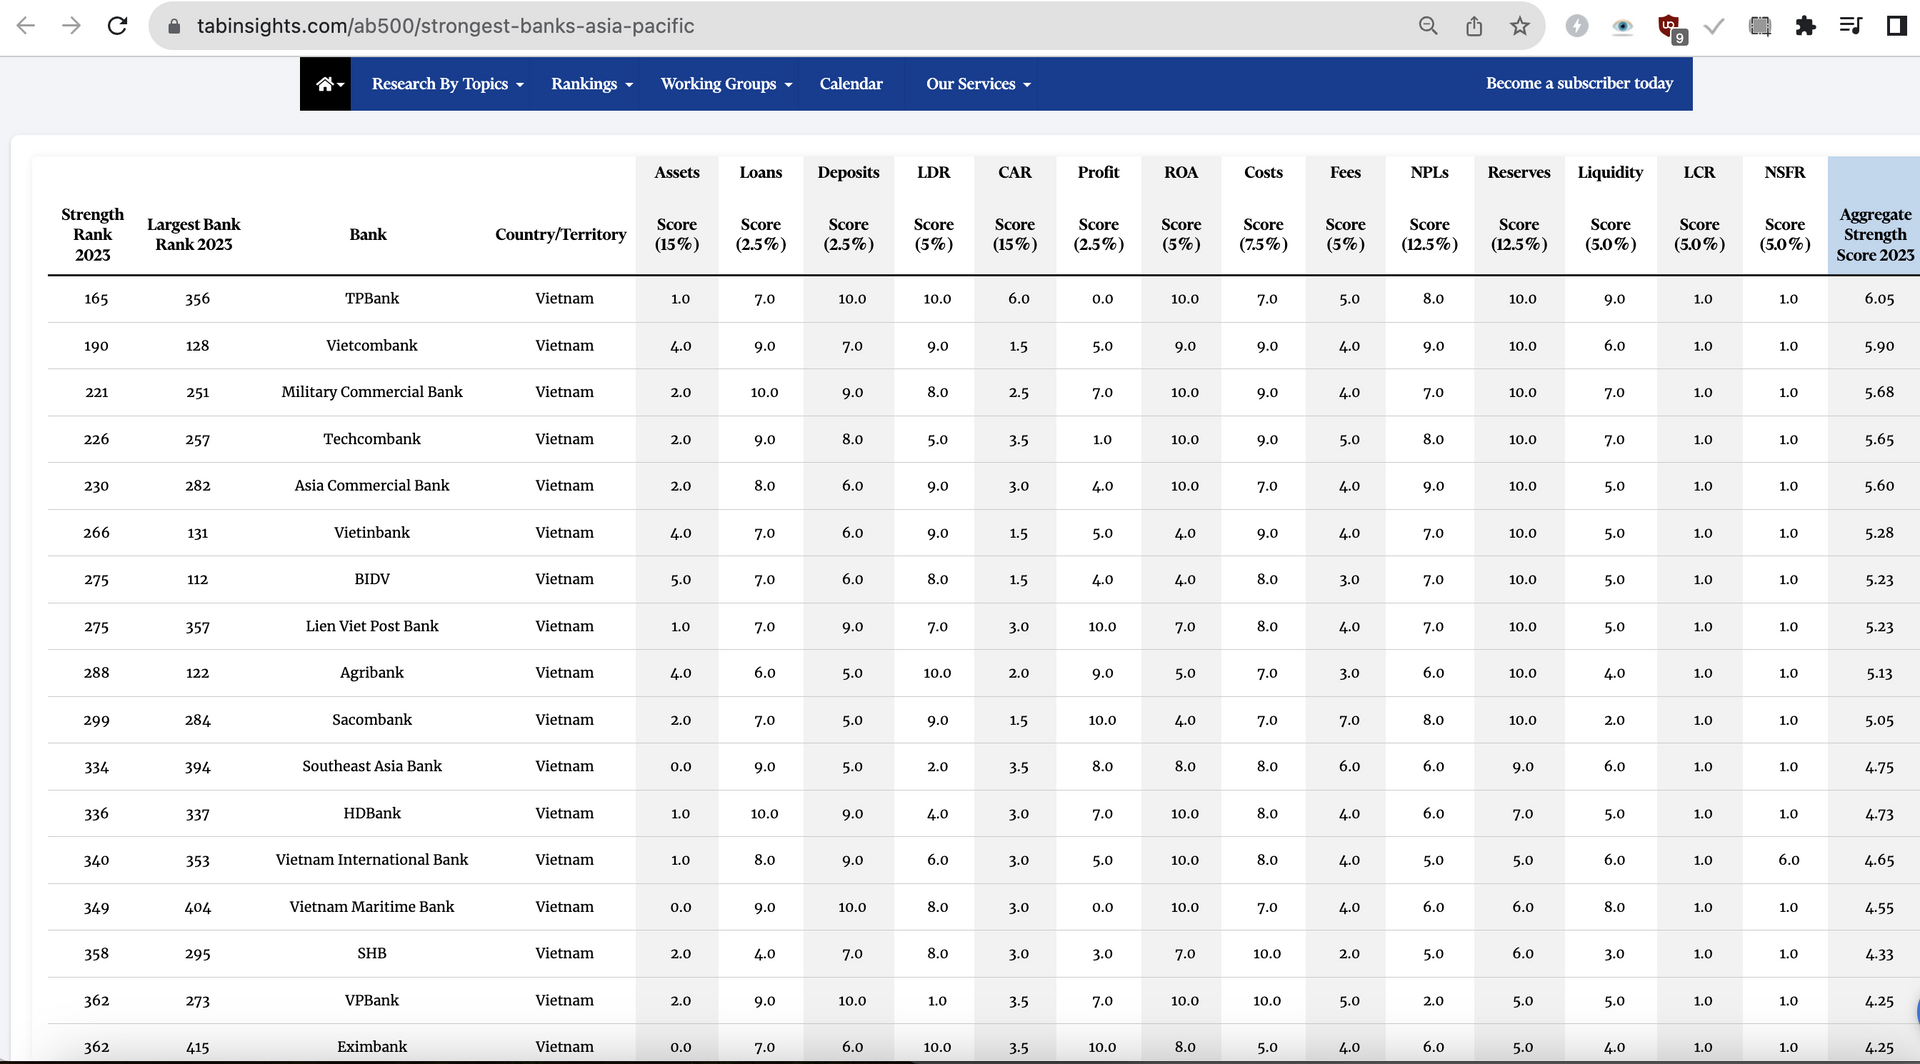The width and height of the screenshot is (1920, 1064).
Task: Click Aggregate Strength Score 2023 header
Action: coord(1875,234)
